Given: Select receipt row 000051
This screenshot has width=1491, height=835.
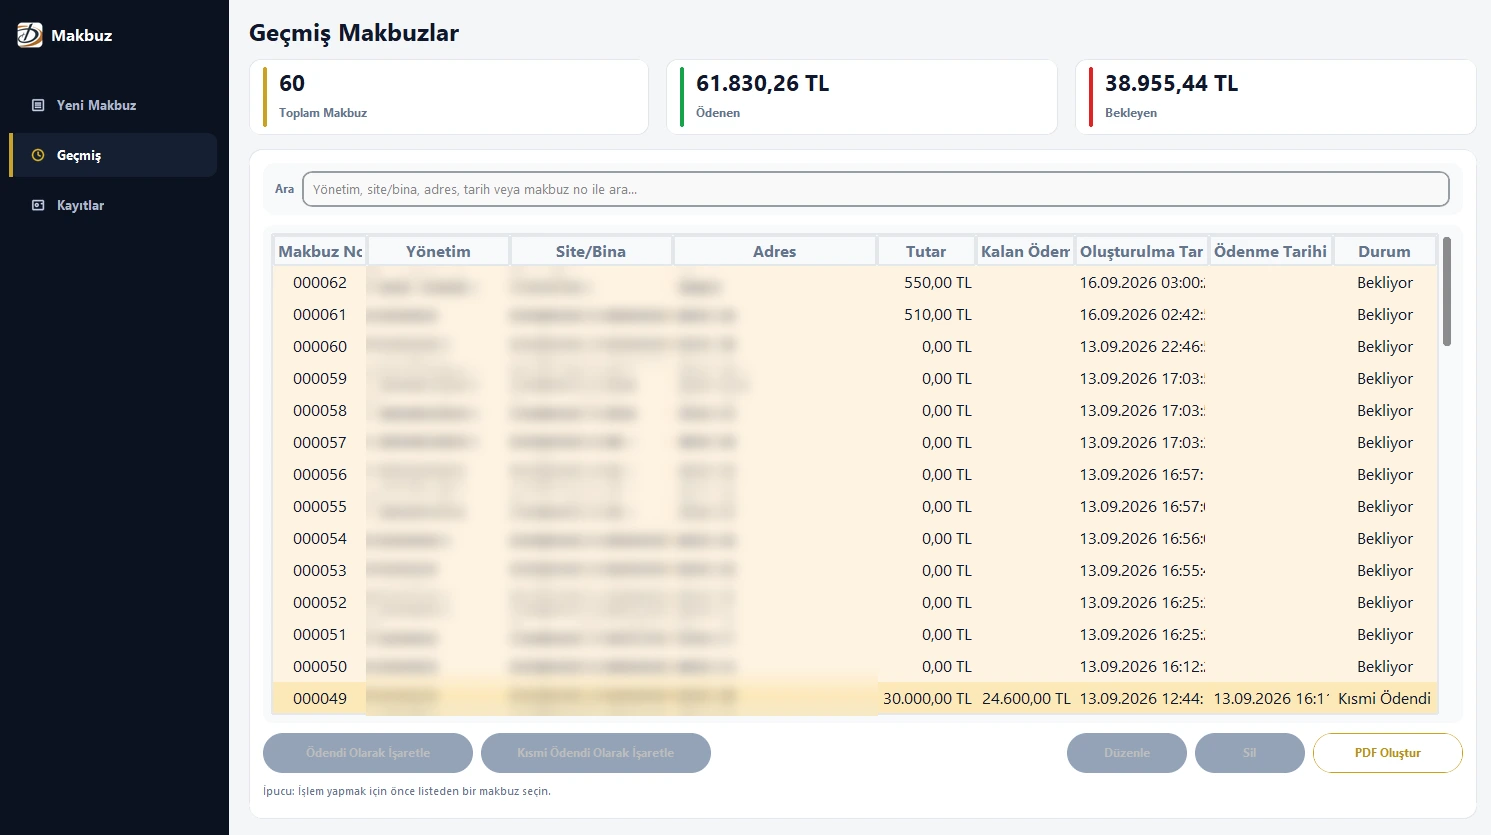Looking at the screenshot, I should [x=855, y=635].
